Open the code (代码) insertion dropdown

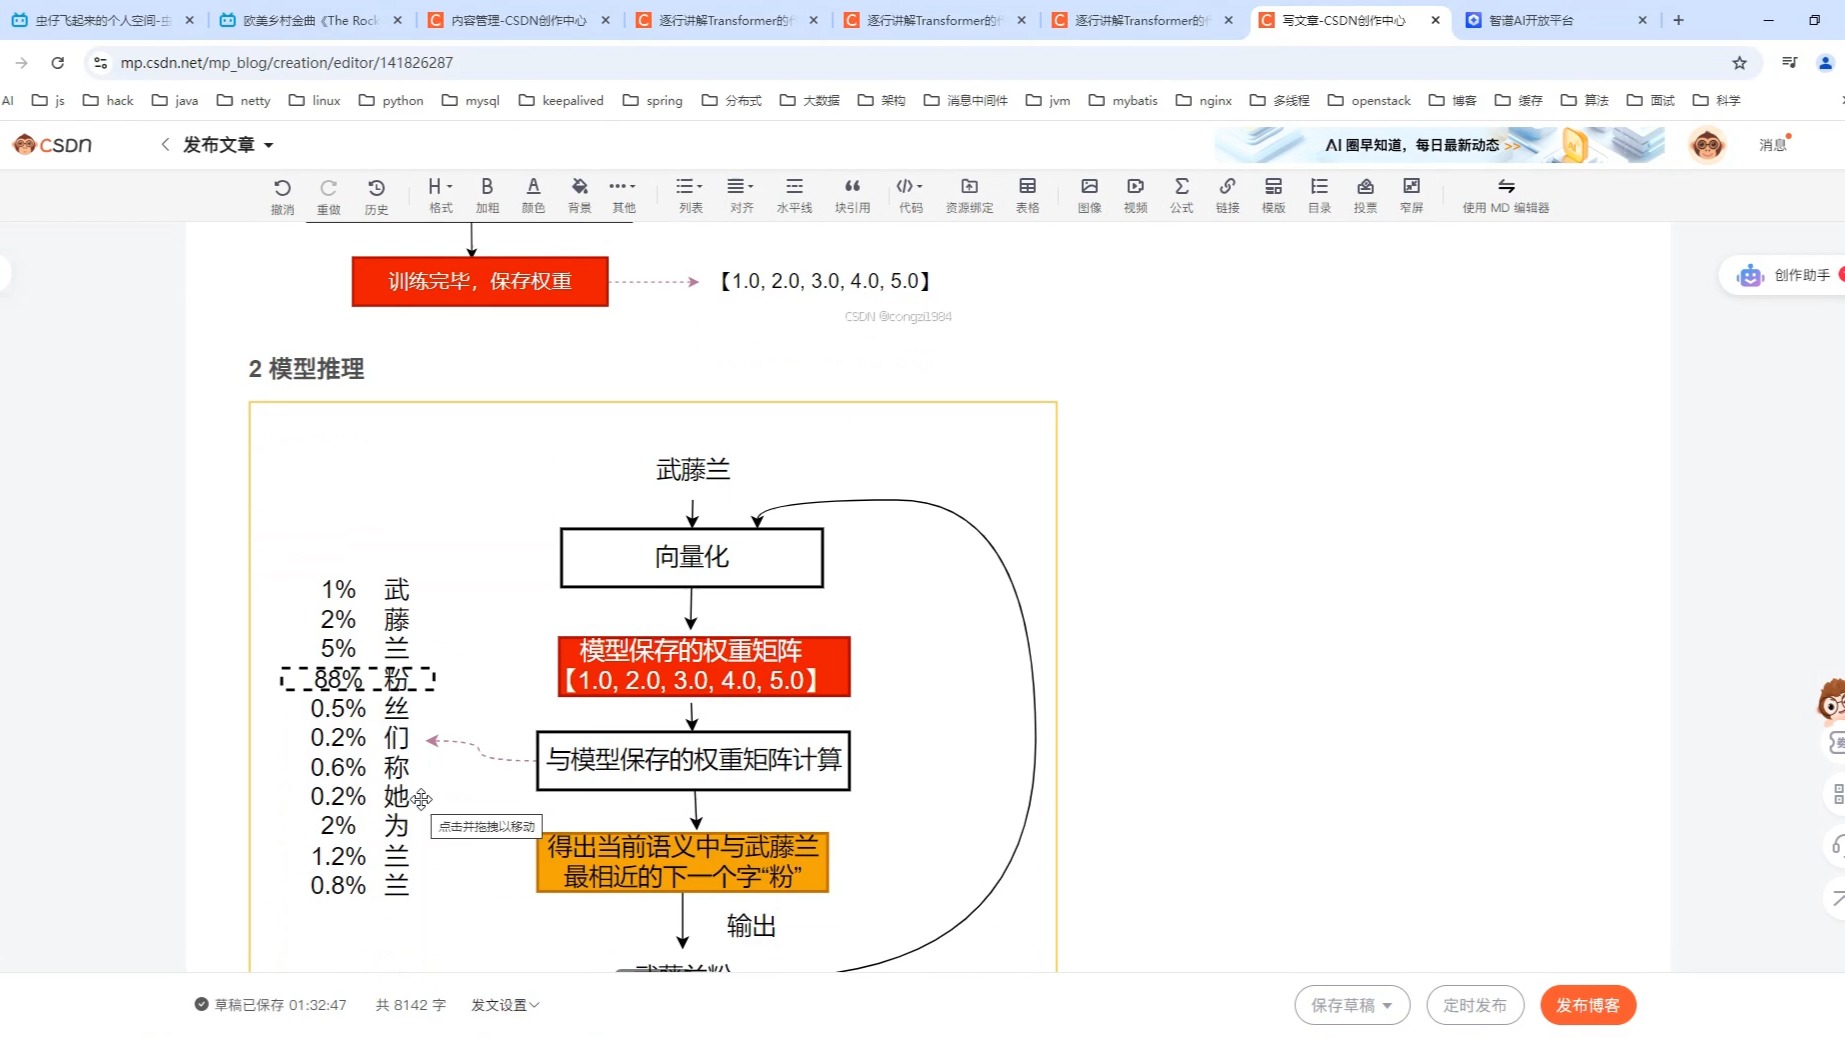pyautogui.click(x=910, y=195)
